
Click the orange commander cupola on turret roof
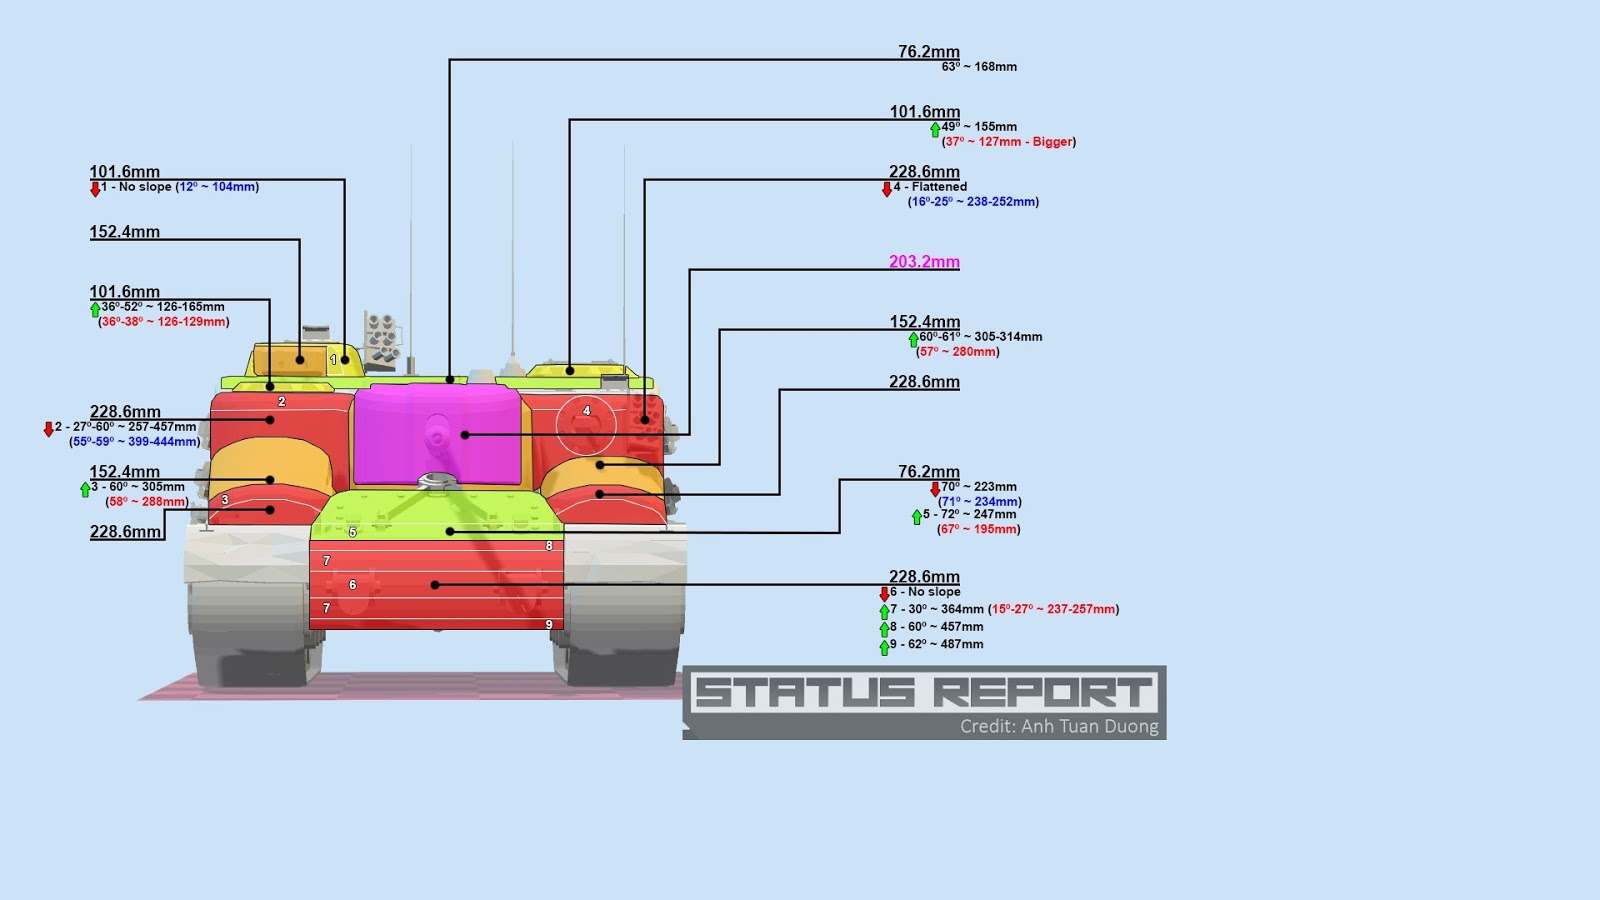click(x=280, y=359)
